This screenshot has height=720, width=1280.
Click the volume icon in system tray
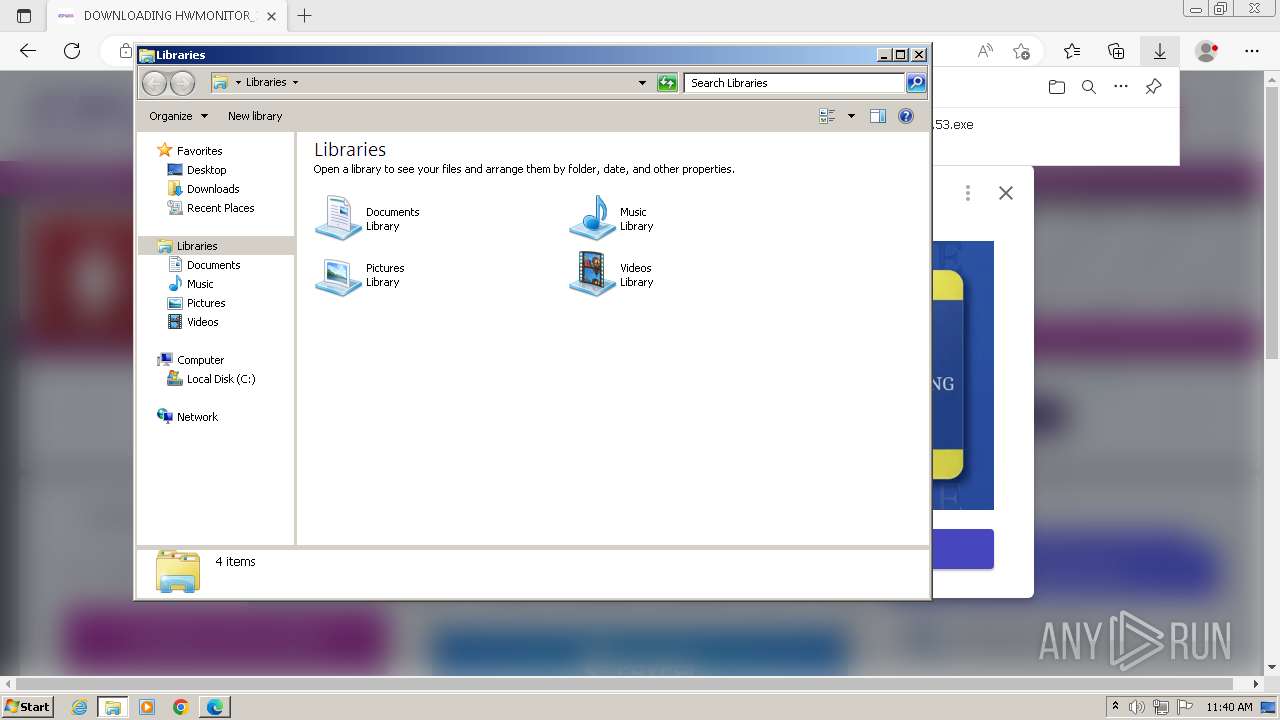tap(1138, 707)
